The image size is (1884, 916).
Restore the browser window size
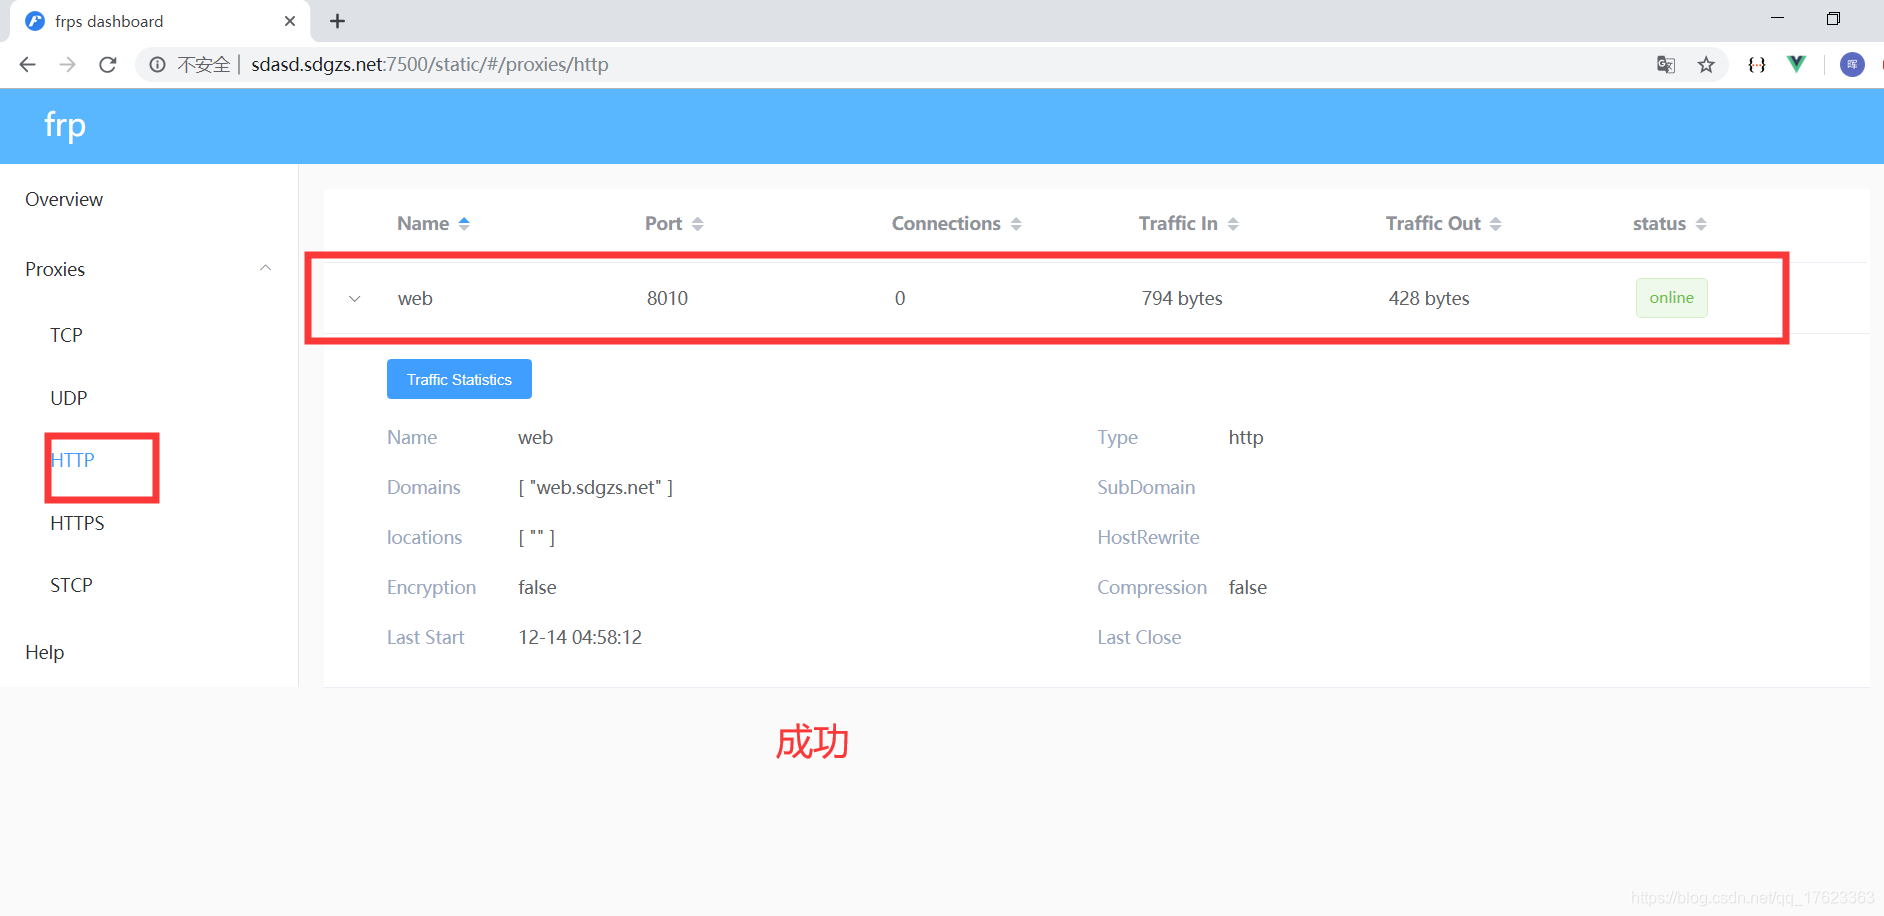[x=1833, y=18]
